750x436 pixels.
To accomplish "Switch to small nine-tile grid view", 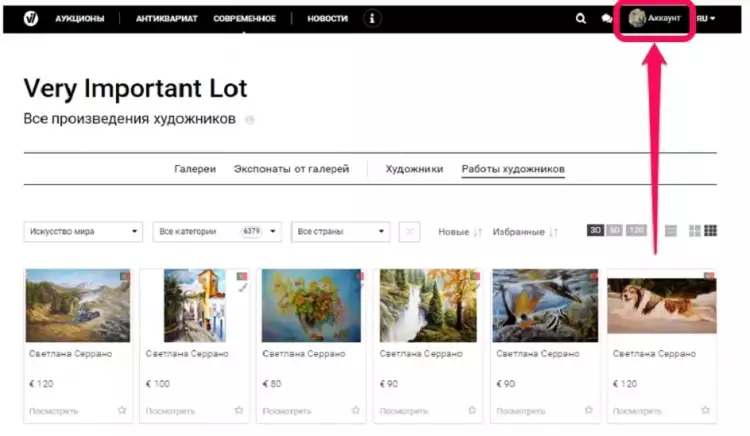I will tap(710, 231).
